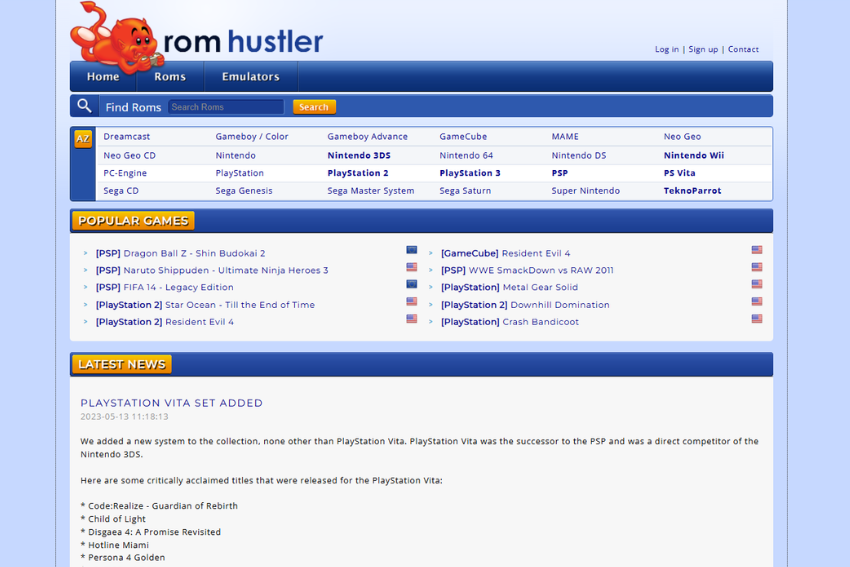850x567 pixels.
Task: Open the PlayStation Vita Set Added headline
Action: [171, 403]
